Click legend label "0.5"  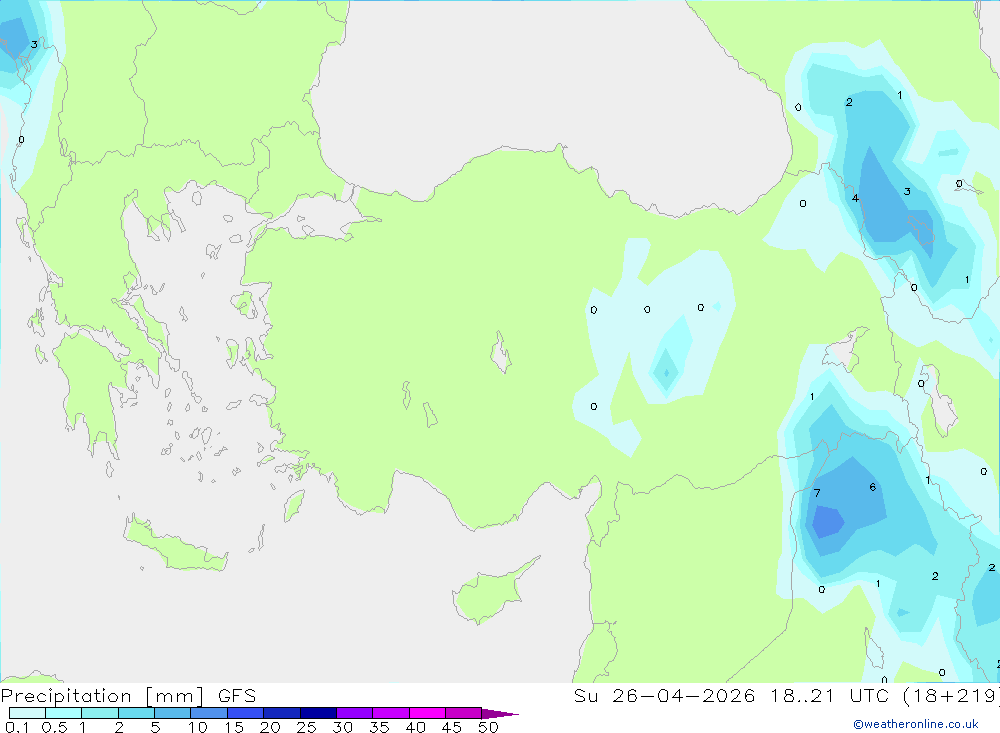pyautogui.click(x=54, y=727)
